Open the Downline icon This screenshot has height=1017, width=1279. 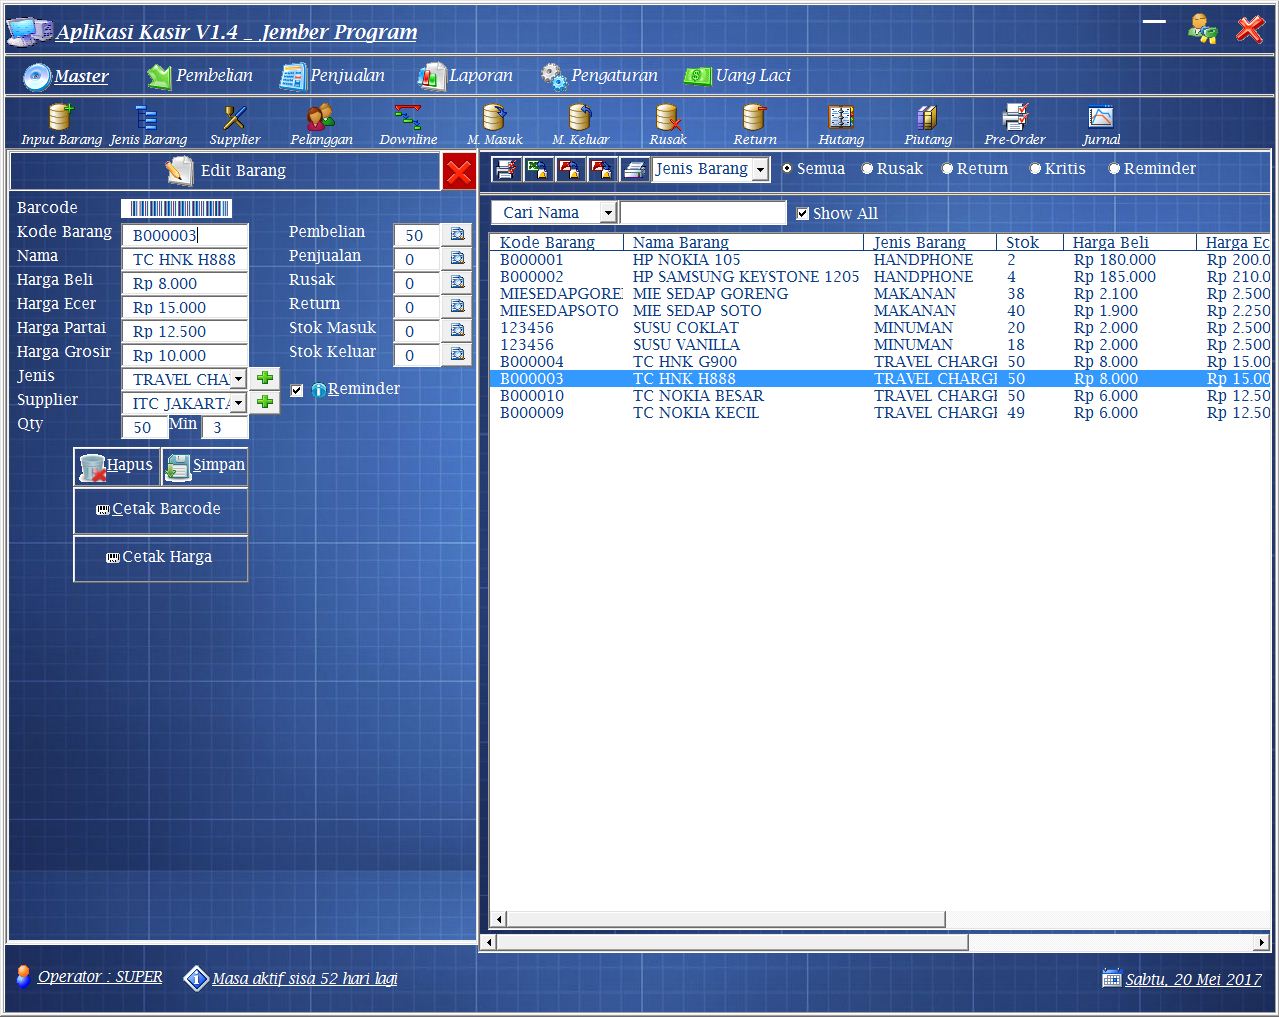pos(408,125)
